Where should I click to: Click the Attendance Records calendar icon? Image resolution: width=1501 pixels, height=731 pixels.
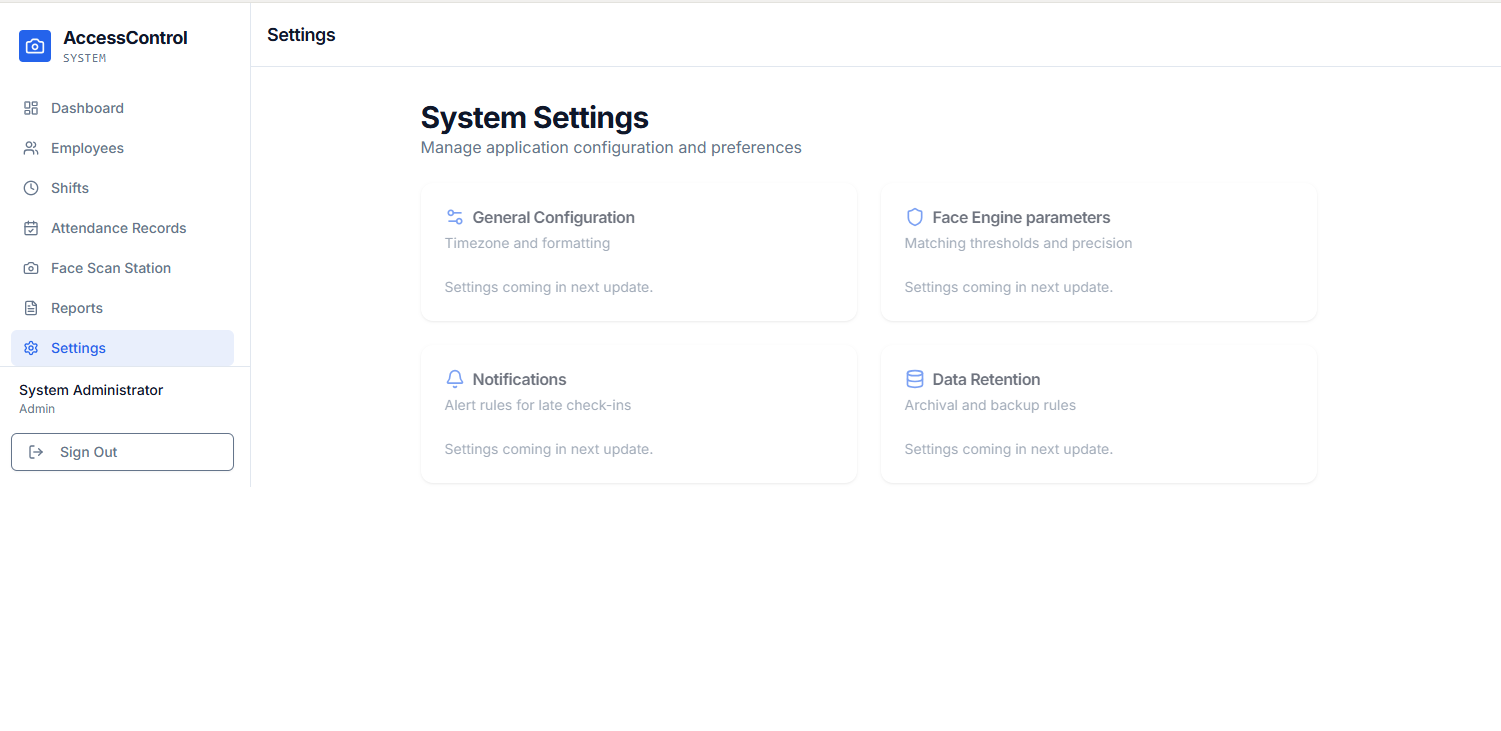(31, 228)
